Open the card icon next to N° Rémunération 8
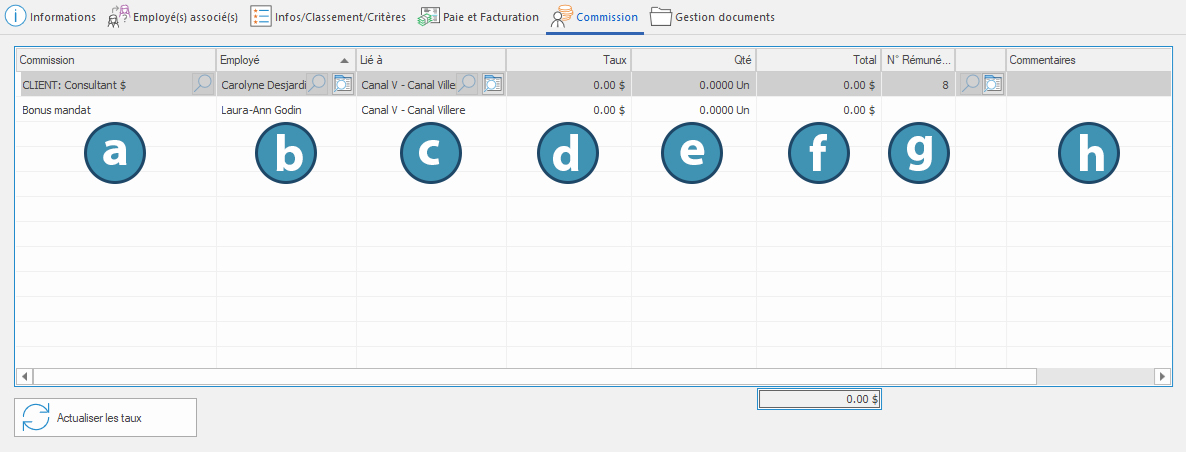Screen dimensions: 1186x452 [x=993, y=85]
